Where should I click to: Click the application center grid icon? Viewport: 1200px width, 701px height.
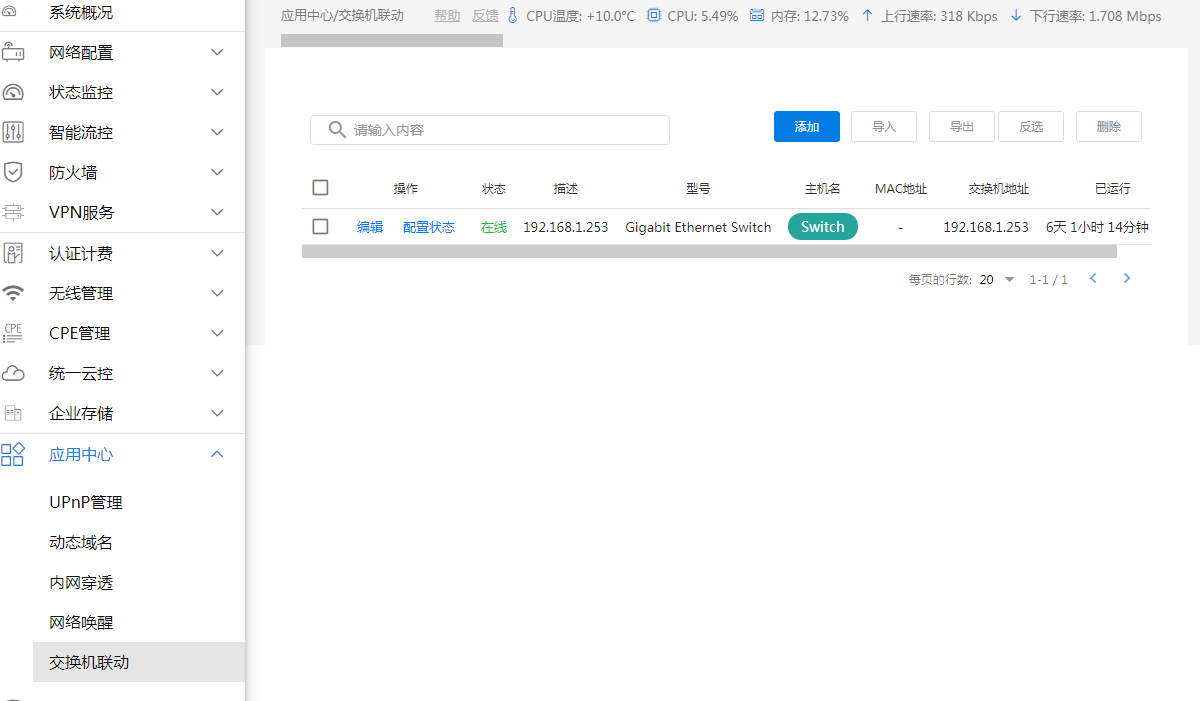click(x=13, y=454)
